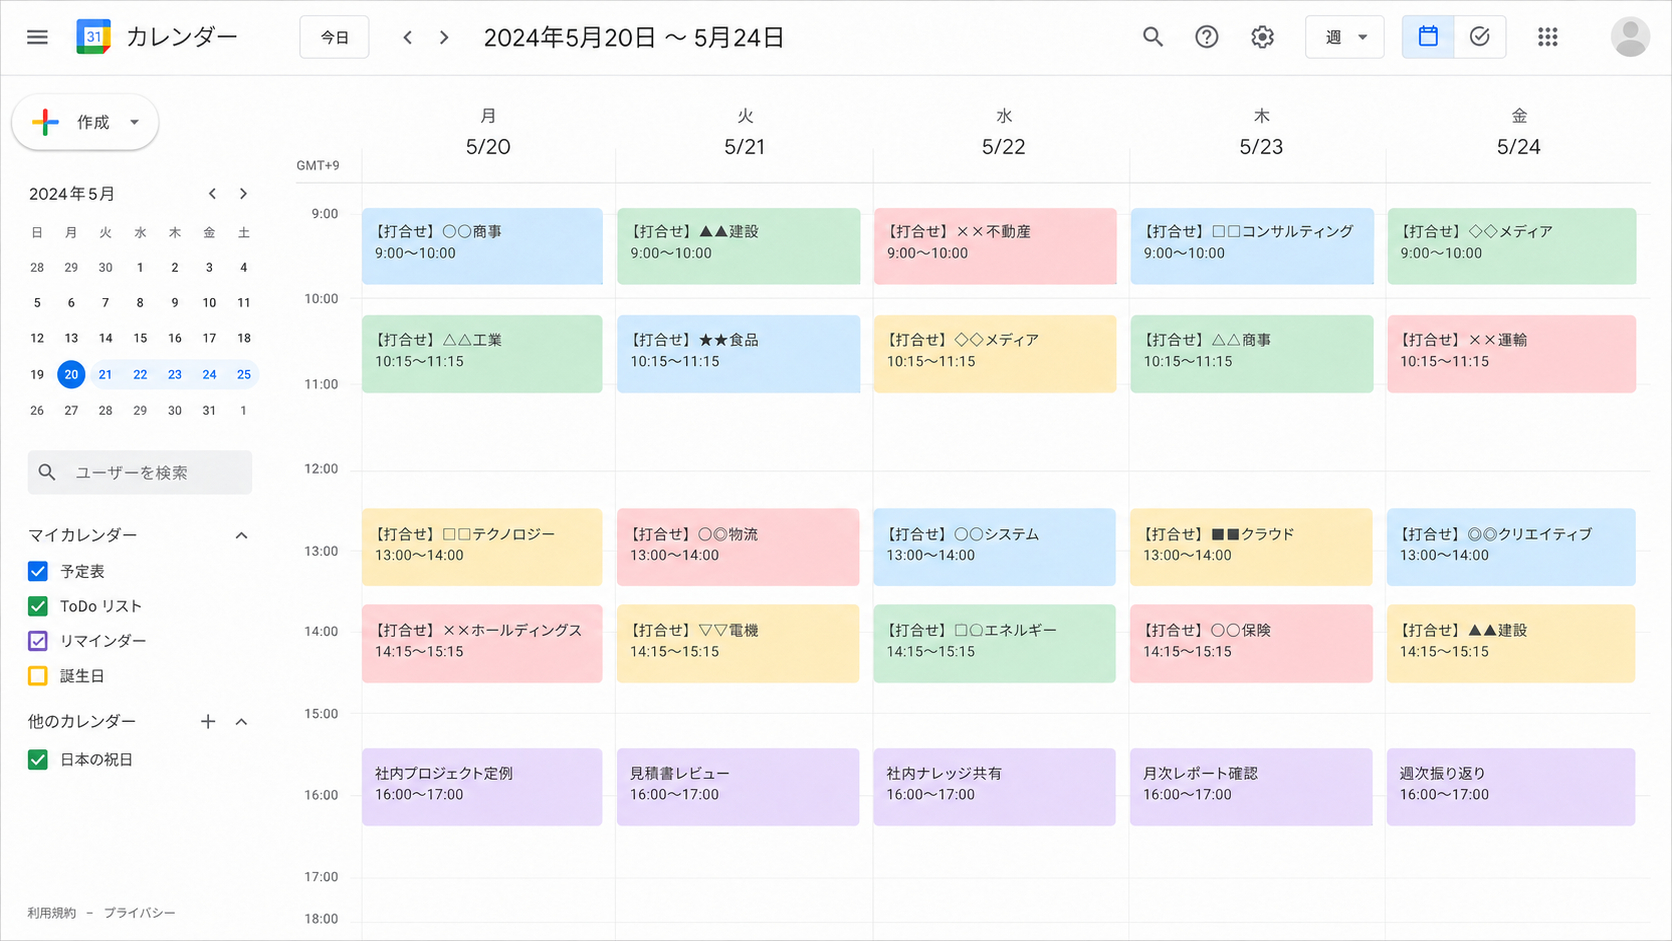This screenshot has width=1672, height=941.
Task: Toggle the リマインダー checkbox
Action: 38,641
